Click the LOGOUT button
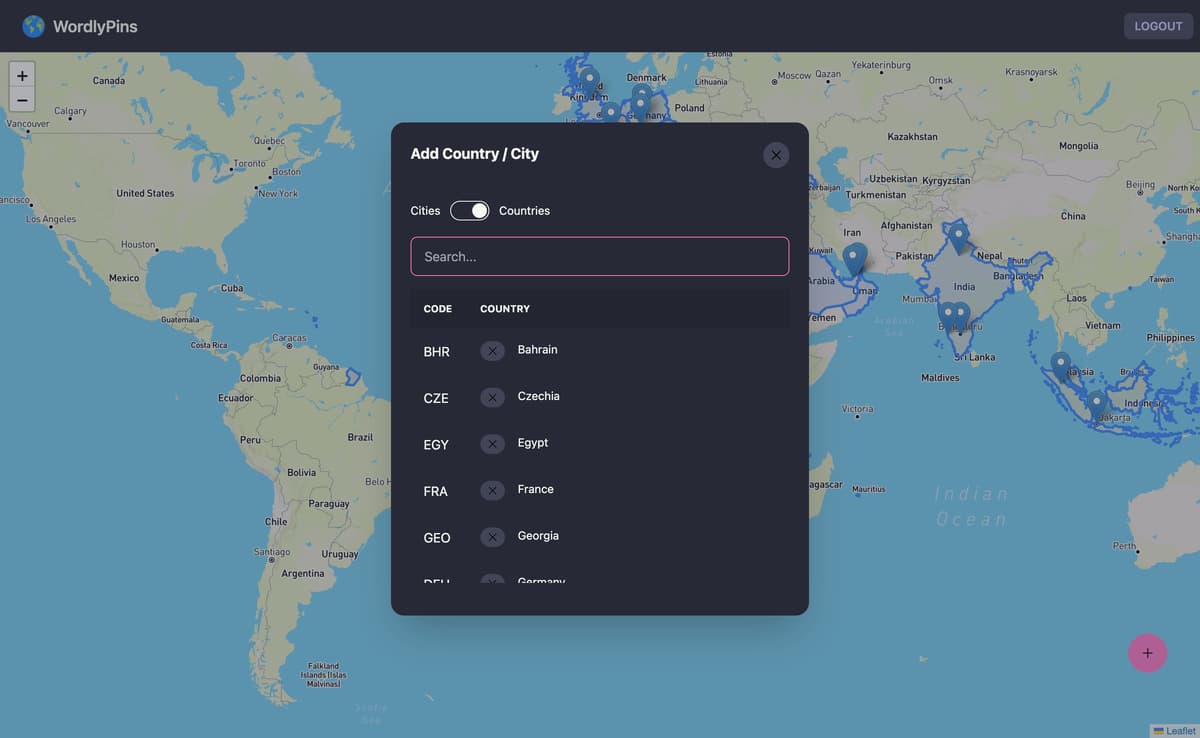 pyautogui.click(x=1158, y=26)
